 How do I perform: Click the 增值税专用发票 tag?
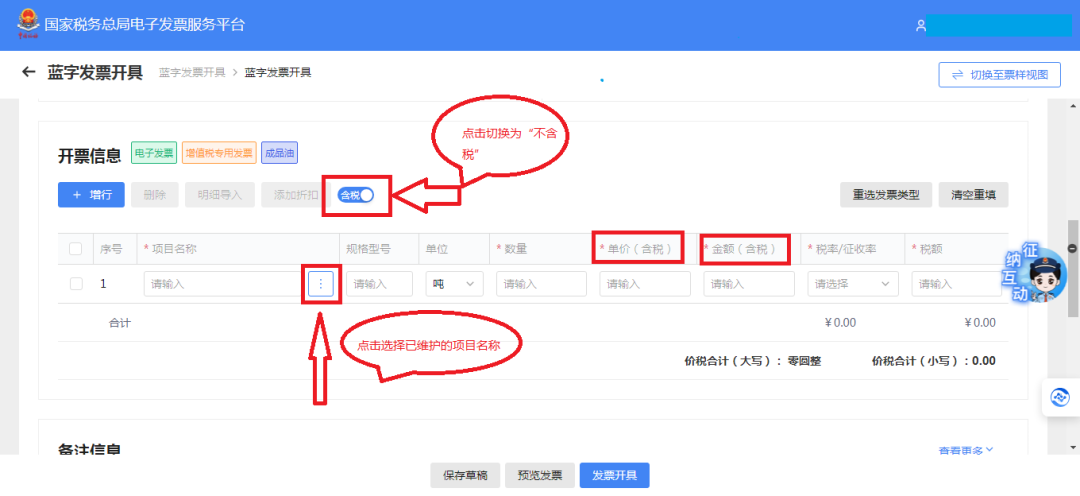219,153
